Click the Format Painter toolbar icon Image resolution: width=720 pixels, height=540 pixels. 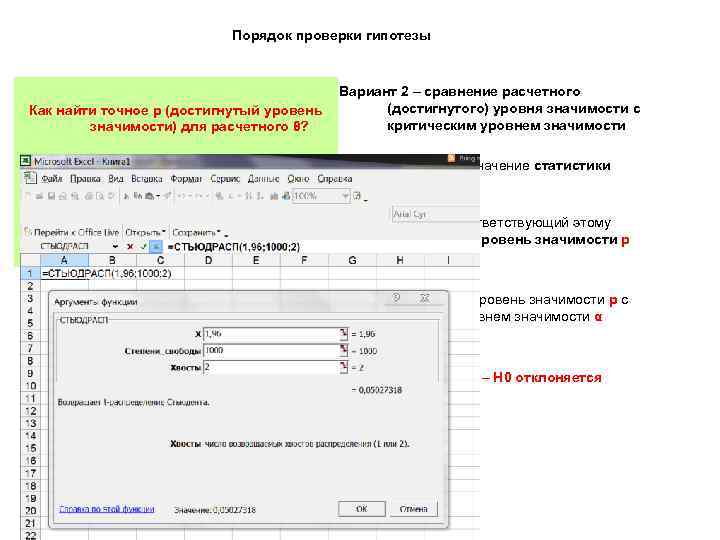tap(167, 196)
